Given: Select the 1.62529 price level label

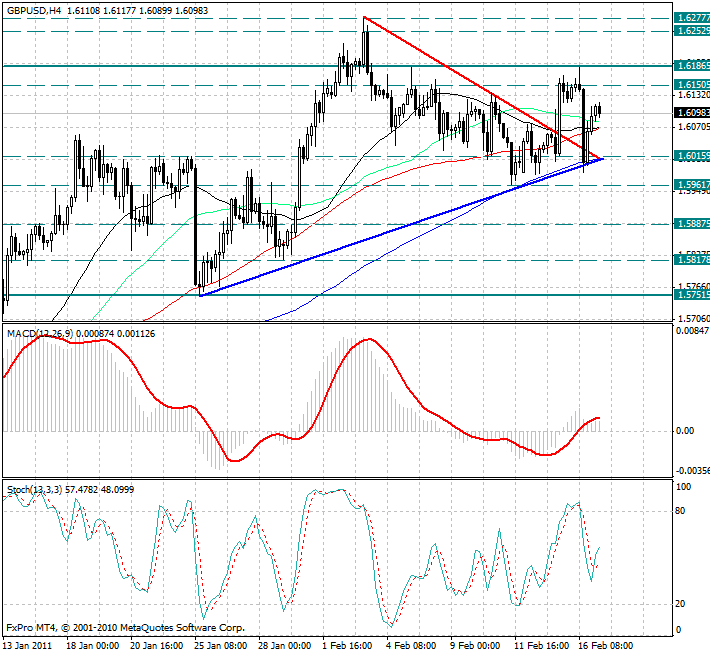Looking at the screenshot, I should coord(692,31).
